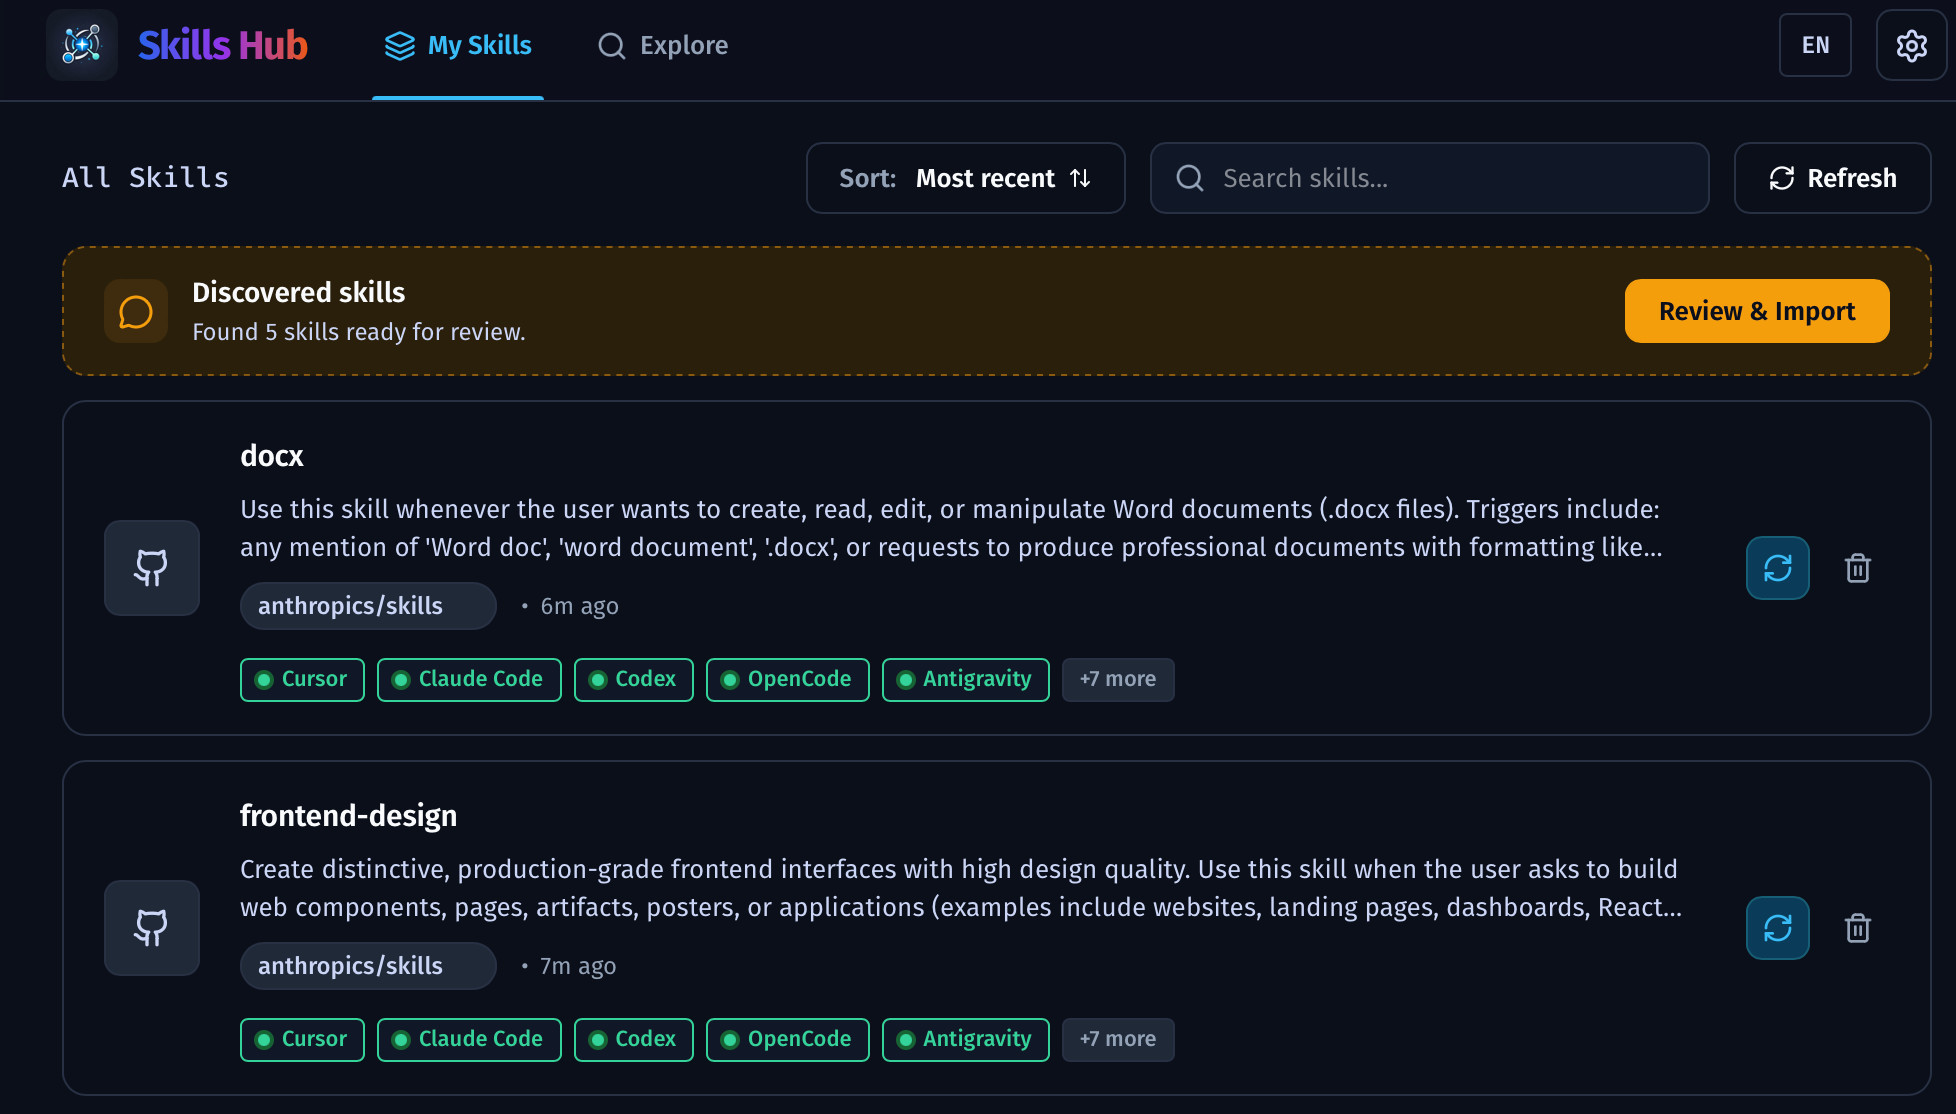Viewport: 1956px width, 1114px height.
Task: Click the Refresh button
Action: coord(1832,178)
